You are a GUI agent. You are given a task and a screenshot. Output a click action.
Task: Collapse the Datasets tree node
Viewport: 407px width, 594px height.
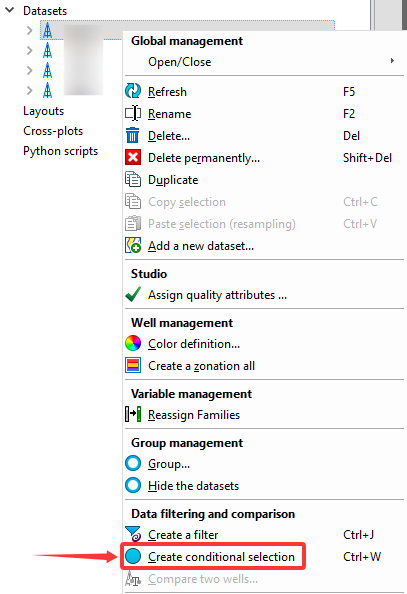(9, 10)
